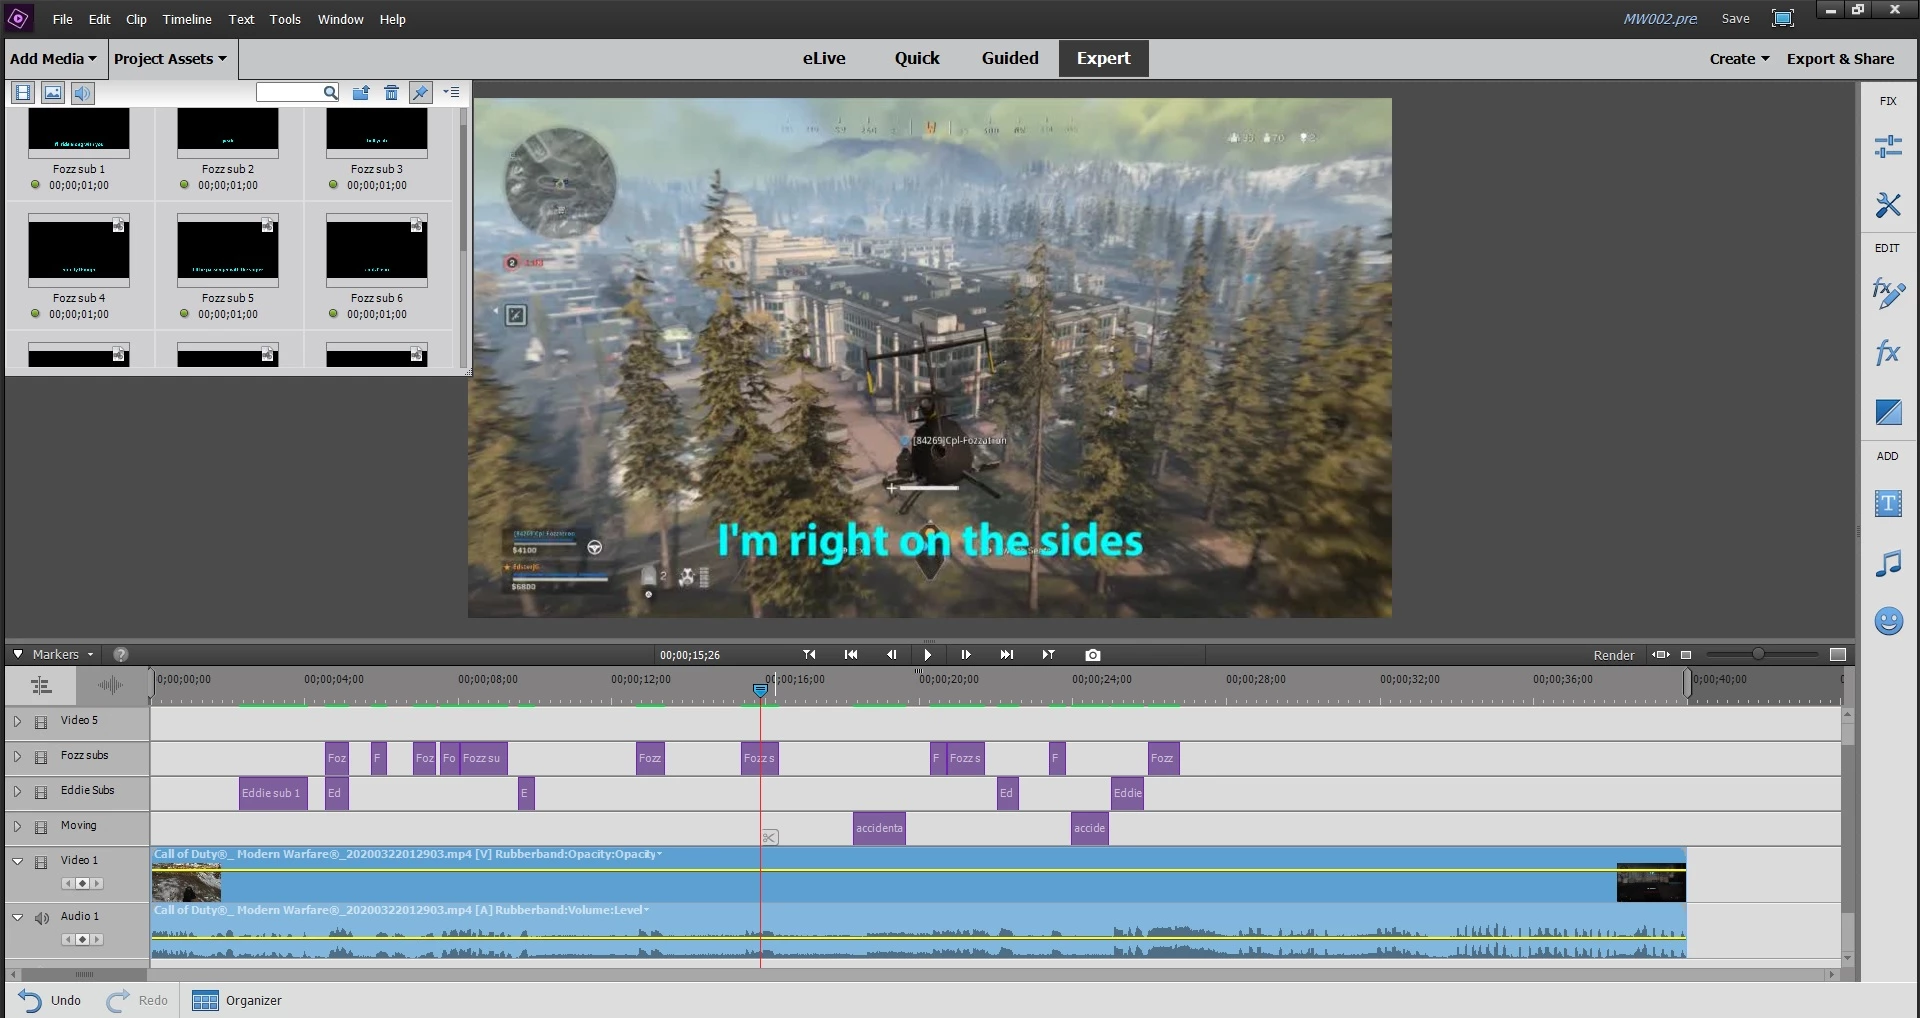Toggle still image filter in Project Assets

coord(53,93)
